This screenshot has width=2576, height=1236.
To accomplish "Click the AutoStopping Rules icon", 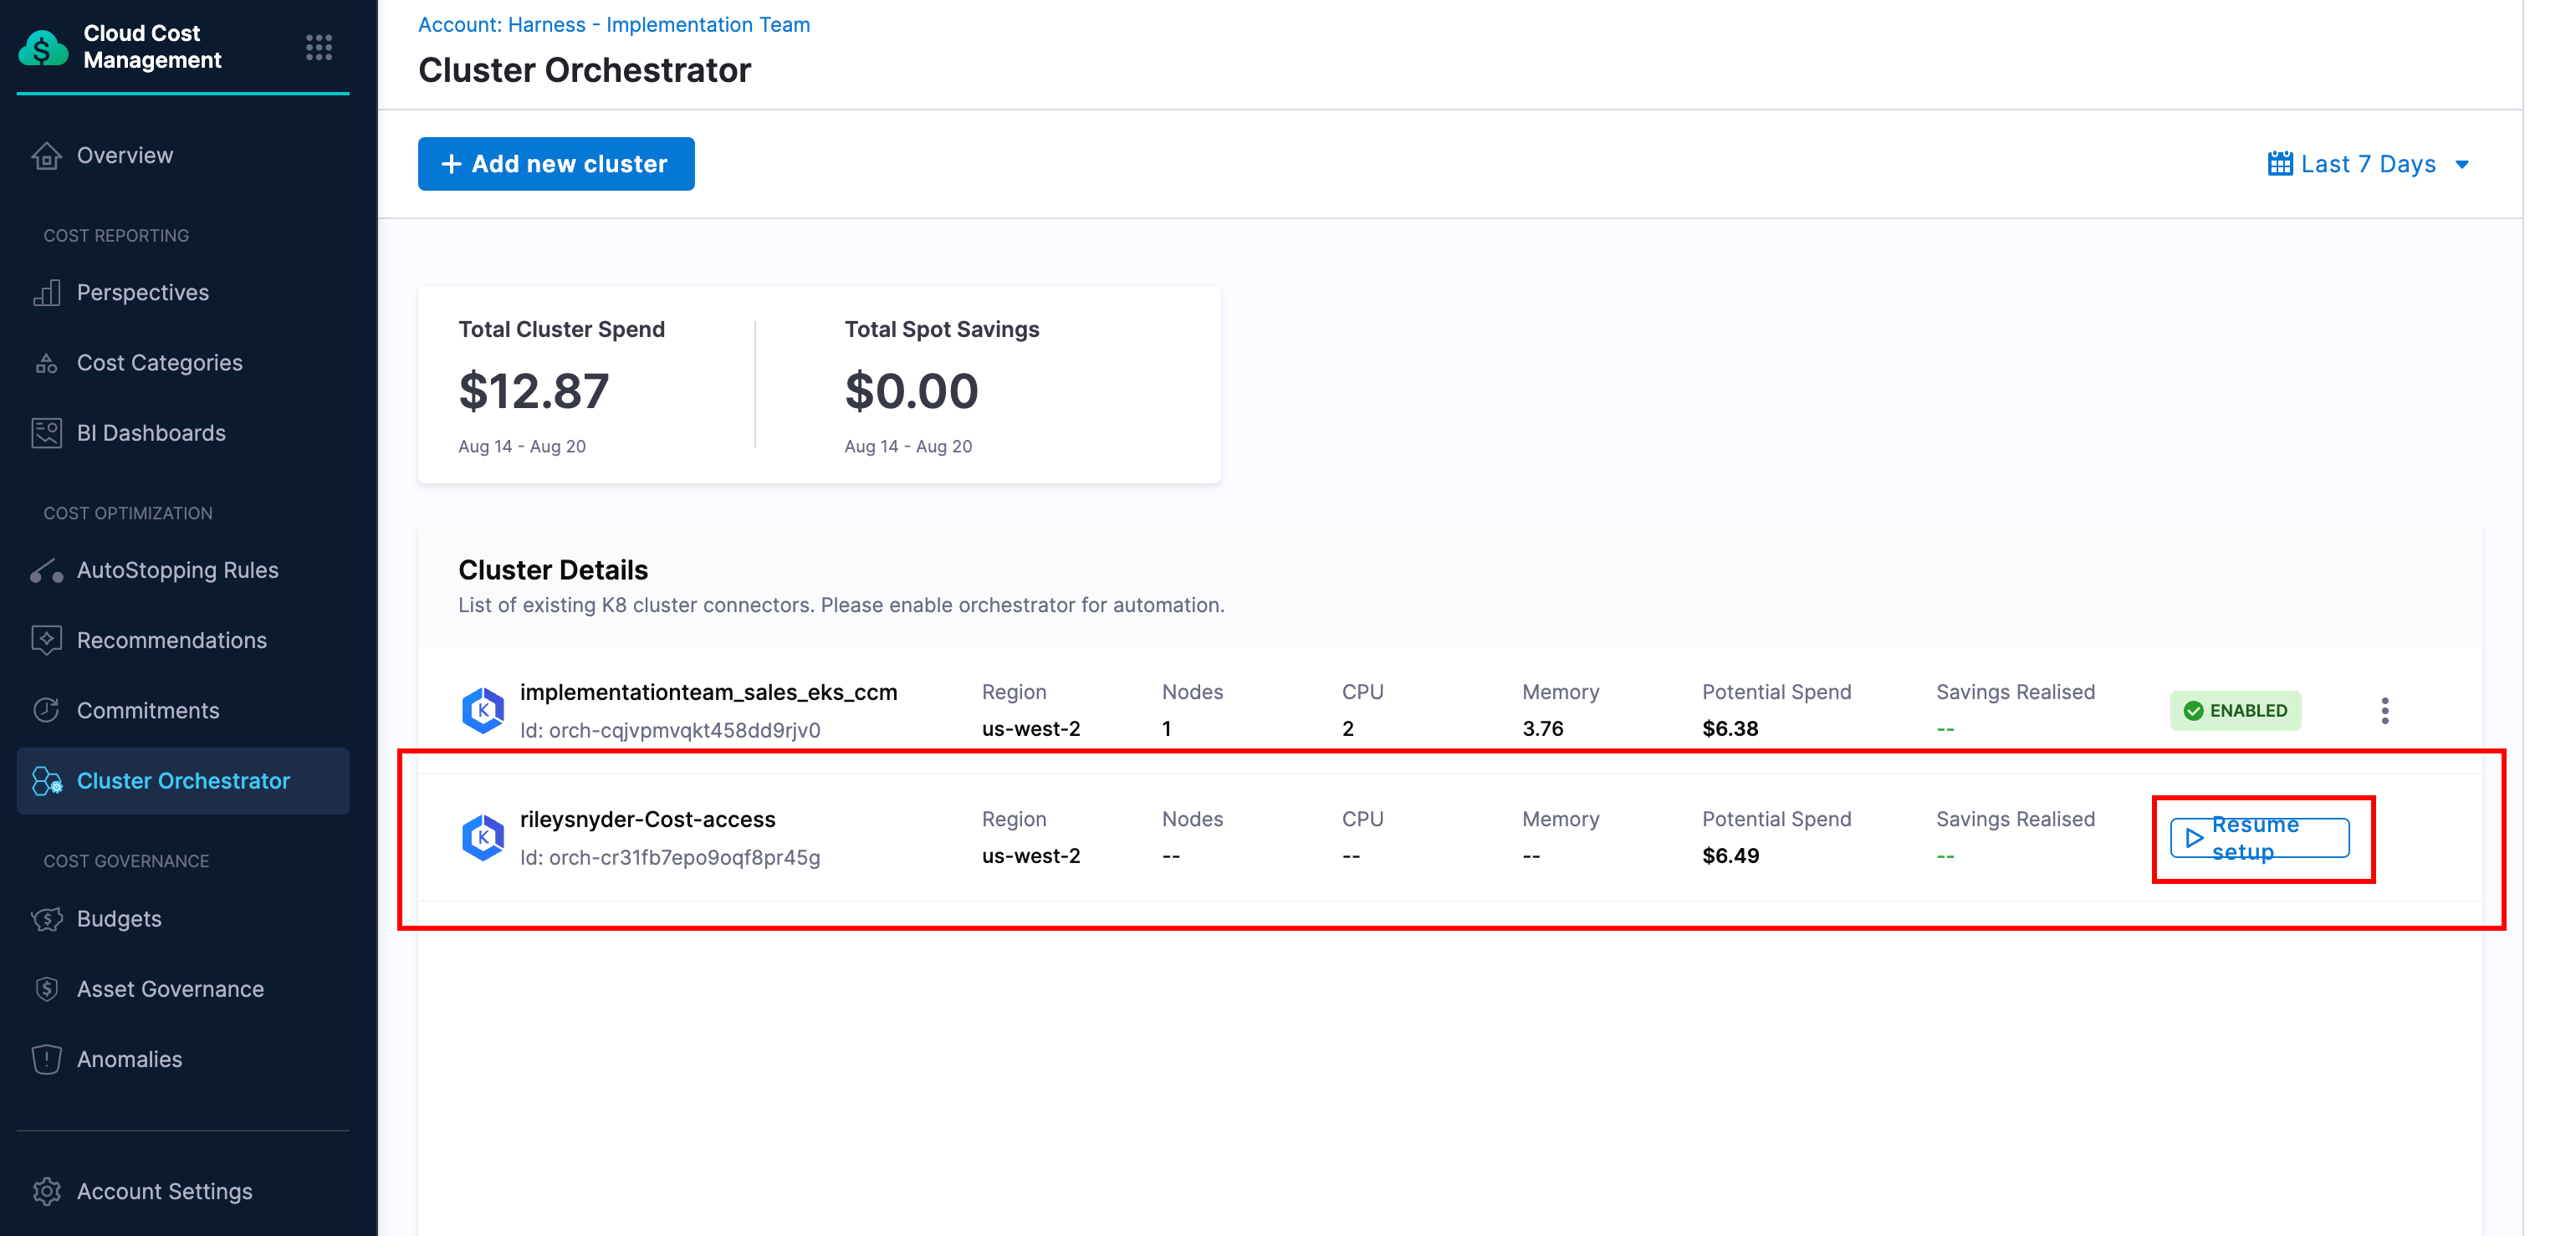I will pos(46,571).
